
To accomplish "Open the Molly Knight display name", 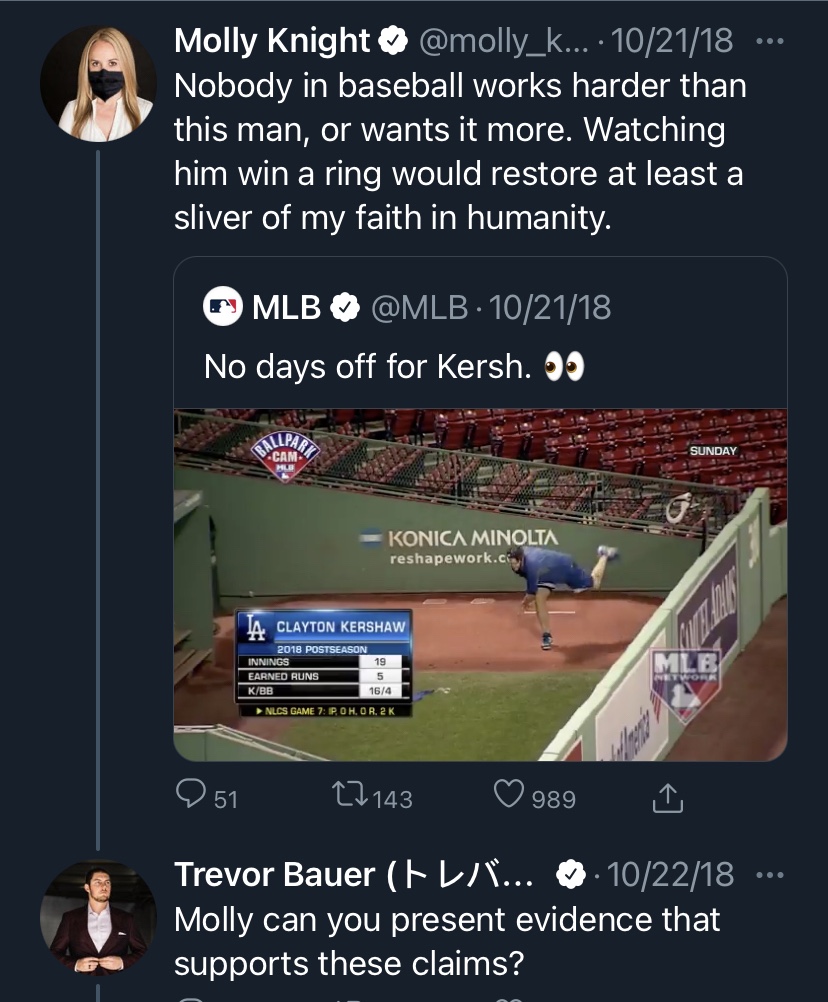I will click(x=271, y=42).
